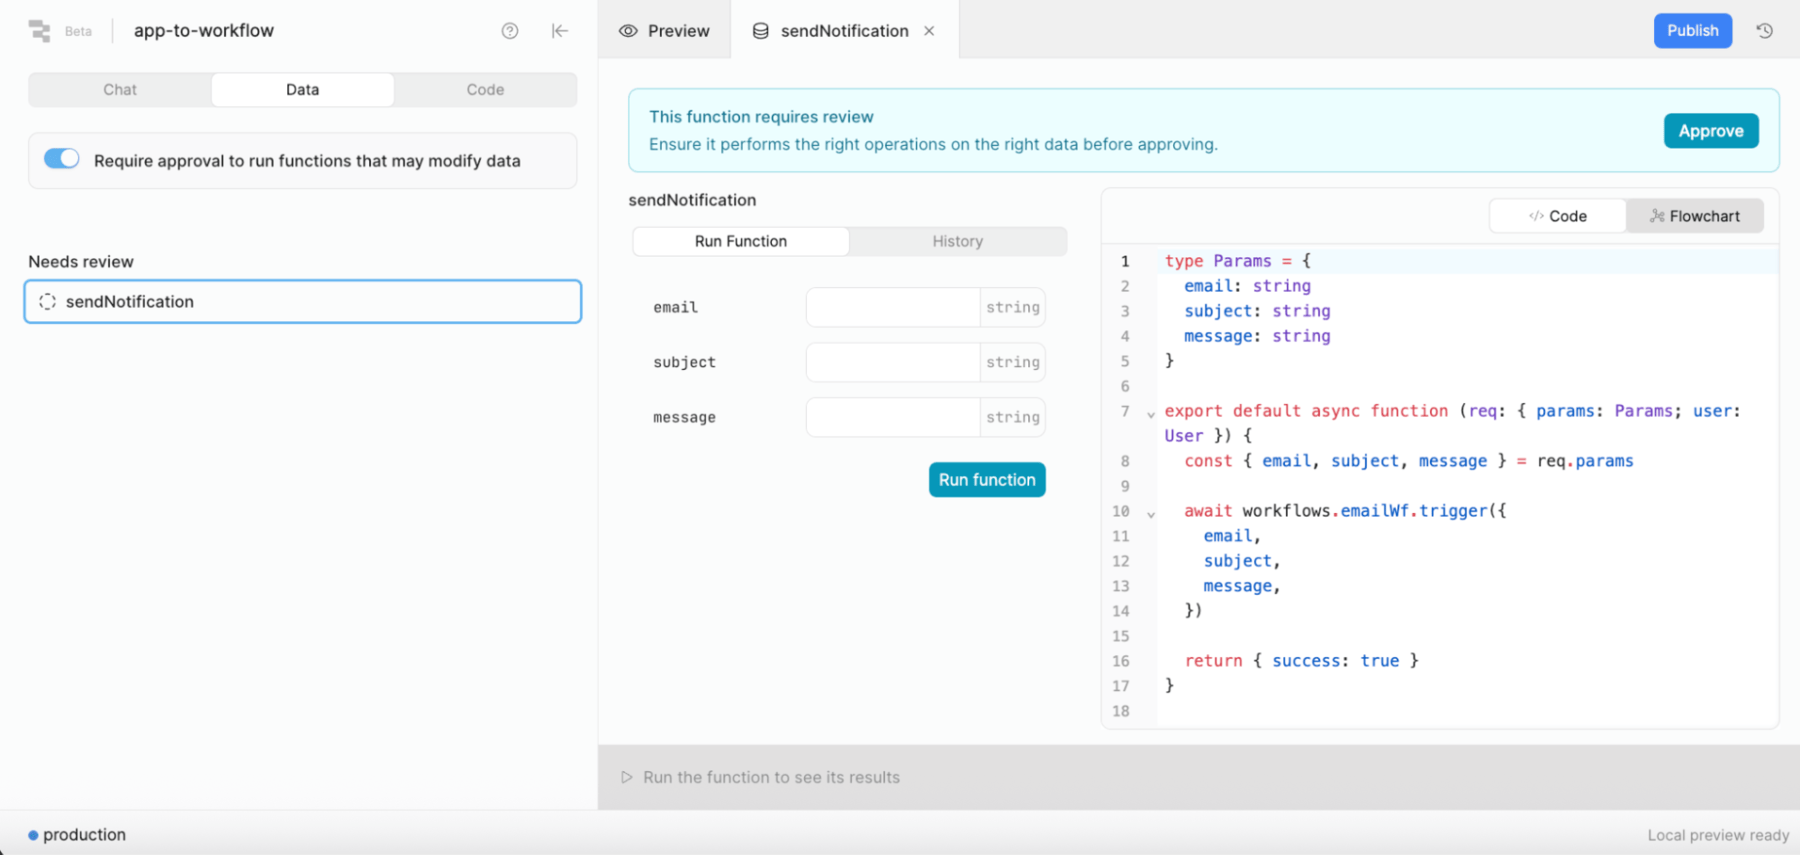This screenshot has height=855, width=1800.
Task: Switch the code view to Flowchart
Action: tap(1695, 216)
